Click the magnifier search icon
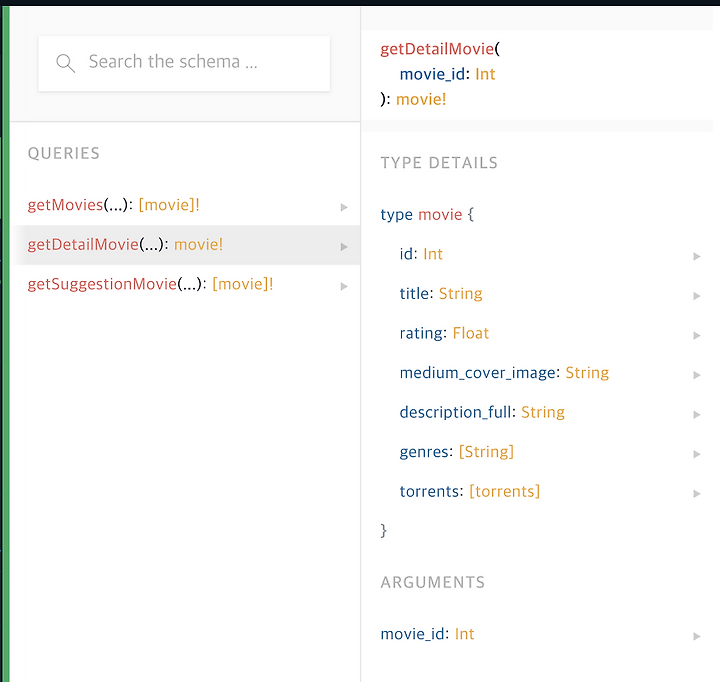Screen dimensions: 720x682 pyautogui.click(x=65, y=63)
